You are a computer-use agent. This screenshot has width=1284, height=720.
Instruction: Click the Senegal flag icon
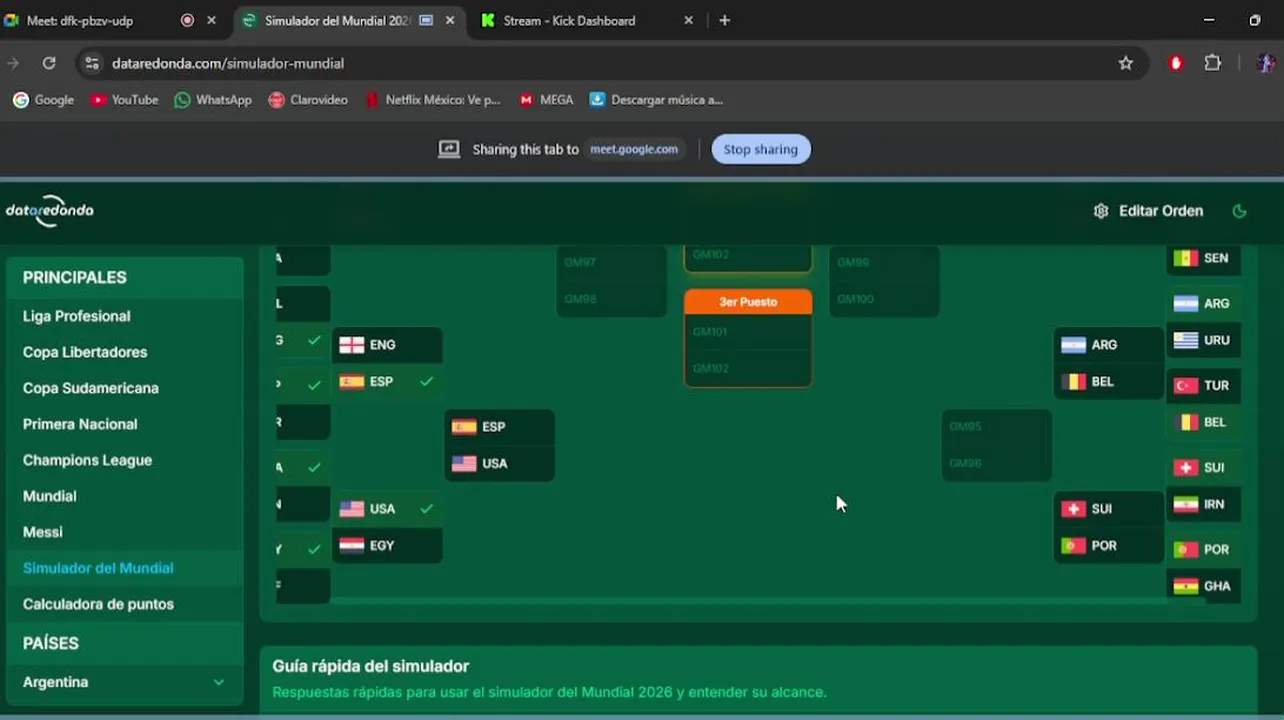(1186, 258)
